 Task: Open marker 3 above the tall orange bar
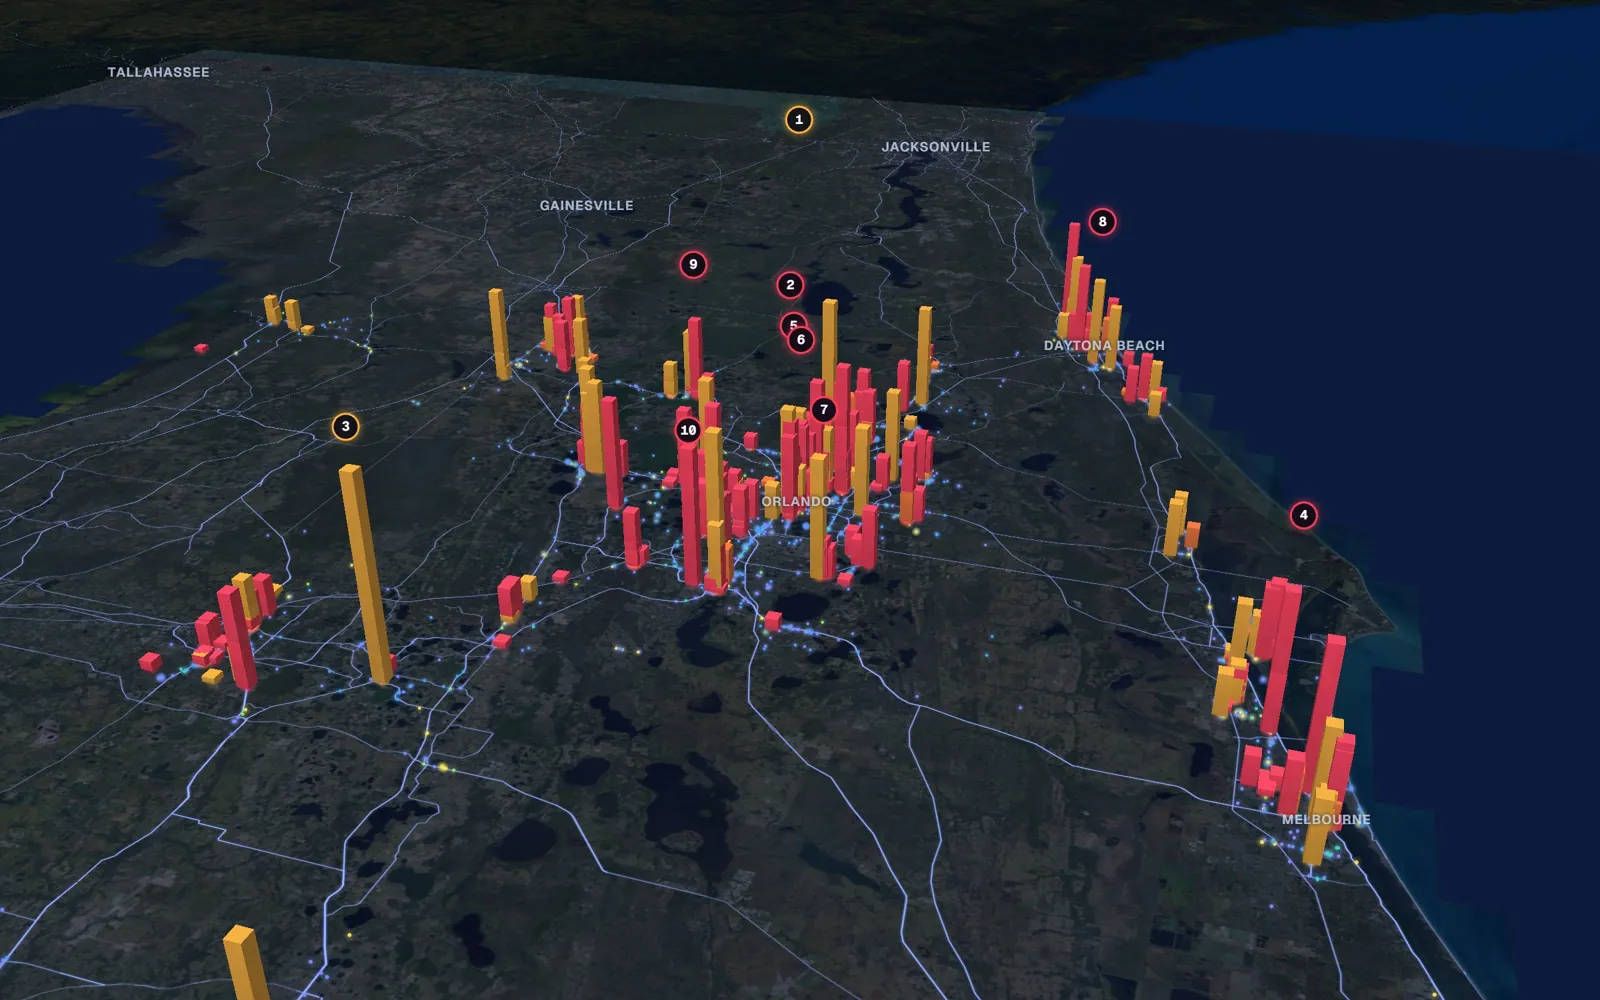pos(345,427)
